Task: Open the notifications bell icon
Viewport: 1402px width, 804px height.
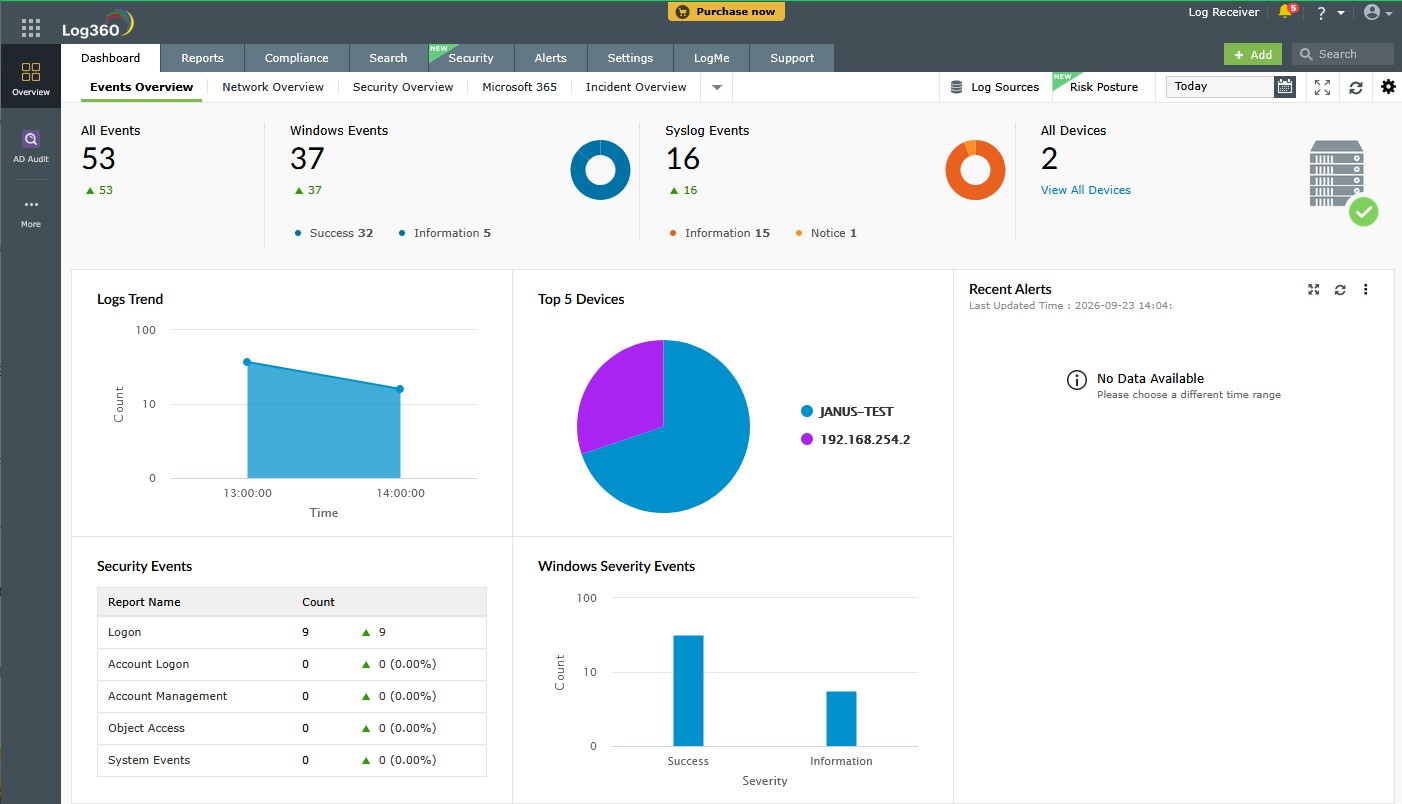Action: coord(1286,12)
